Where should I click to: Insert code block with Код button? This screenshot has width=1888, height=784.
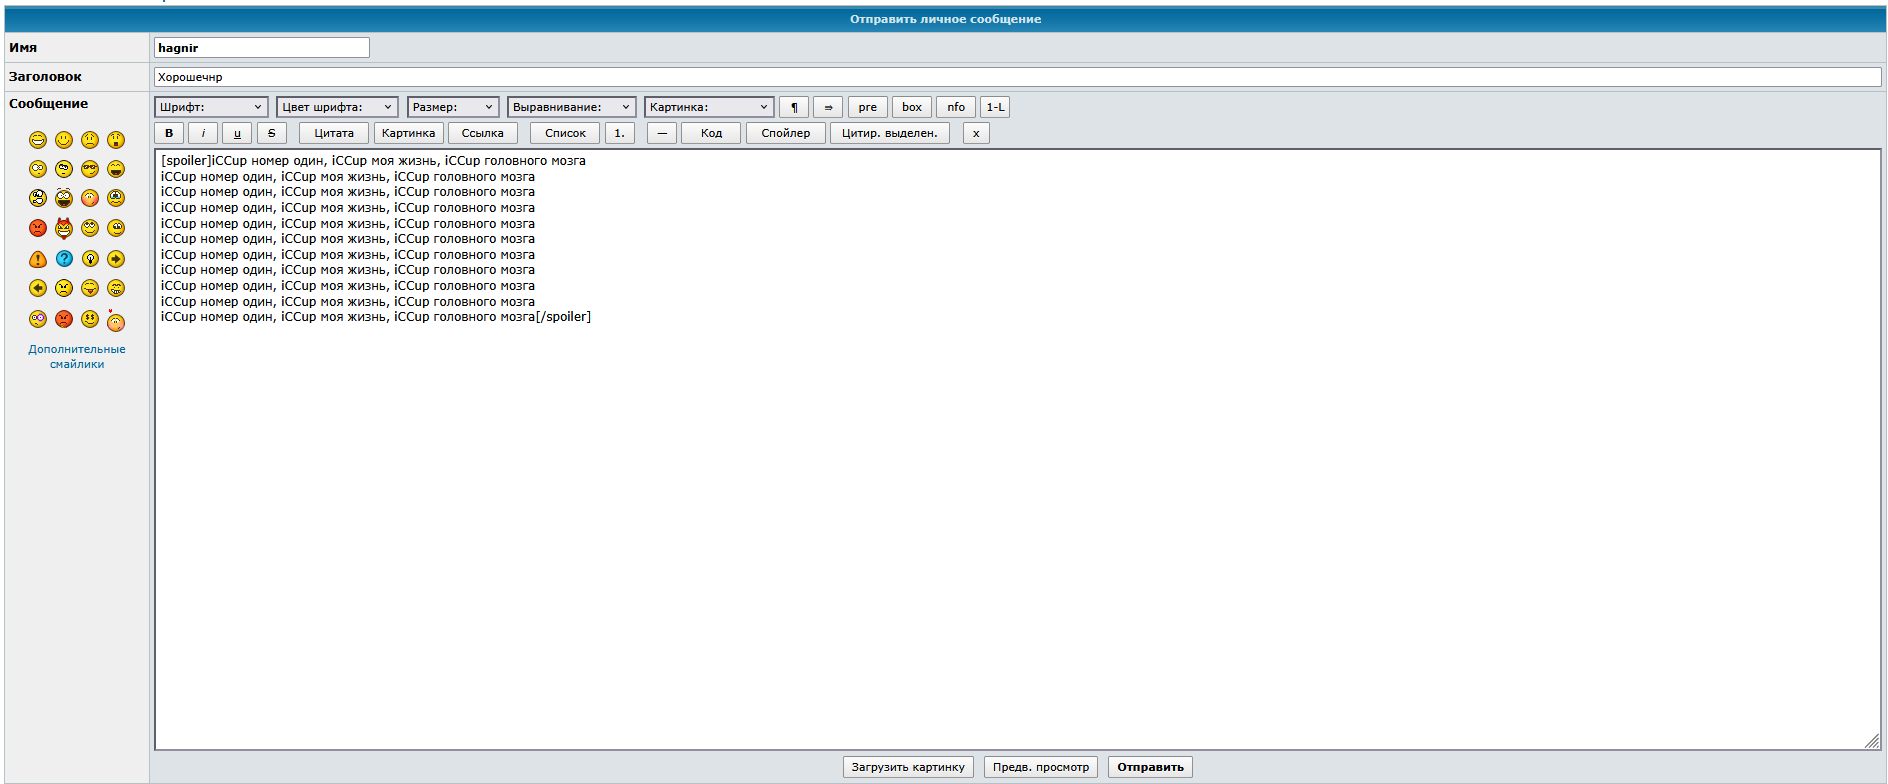pyautogui.click(x=711, y=133)
